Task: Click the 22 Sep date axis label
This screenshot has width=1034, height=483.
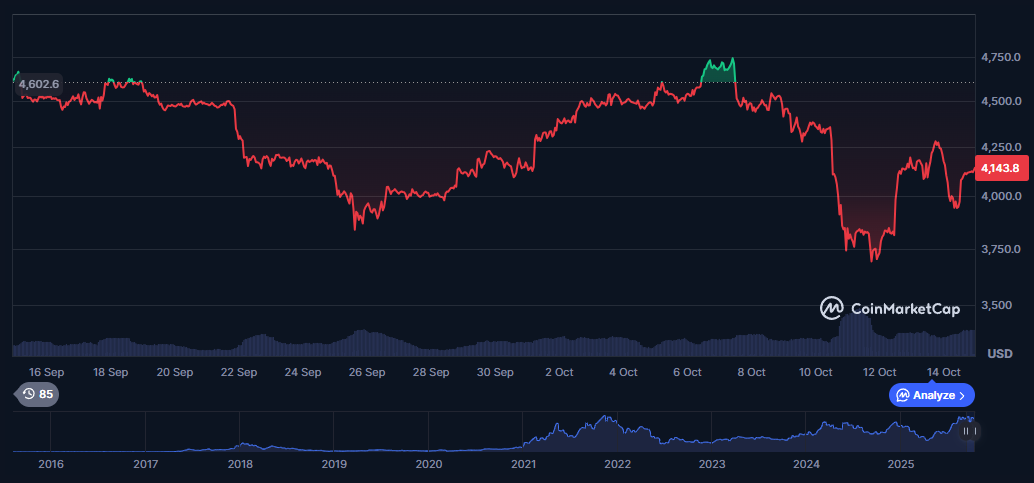Action: [239, 372]
